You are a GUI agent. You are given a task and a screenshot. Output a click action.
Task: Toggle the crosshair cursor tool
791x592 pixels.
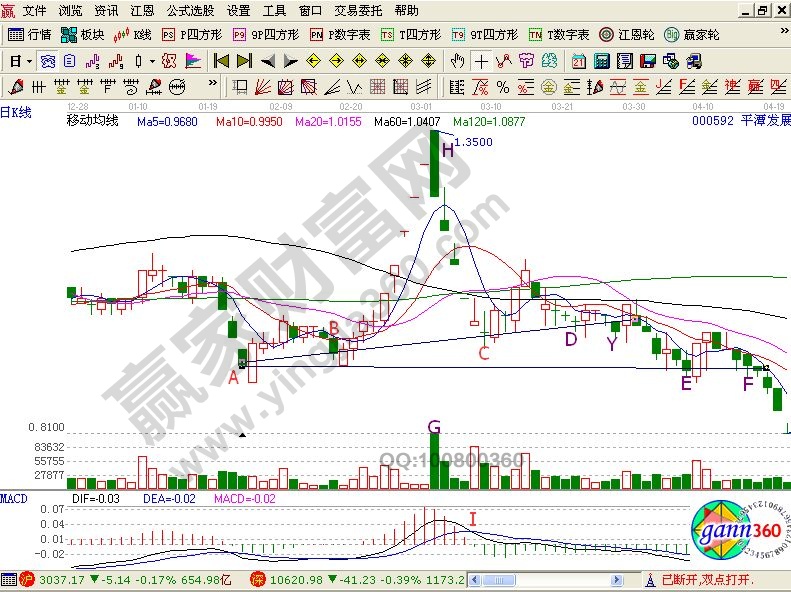(481, 61)
